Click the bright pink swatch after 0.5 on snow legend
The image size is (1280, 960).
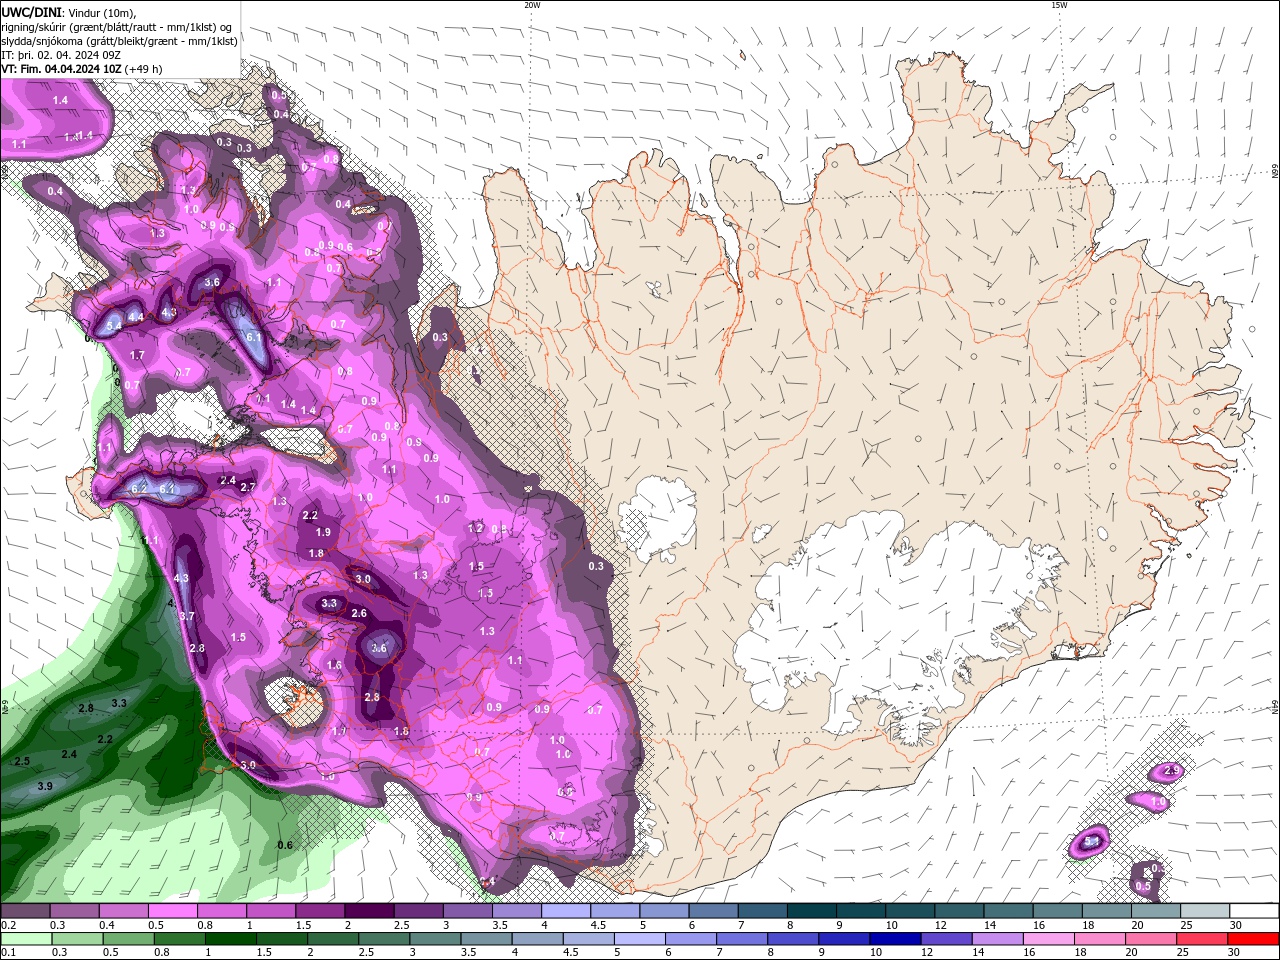172,912
